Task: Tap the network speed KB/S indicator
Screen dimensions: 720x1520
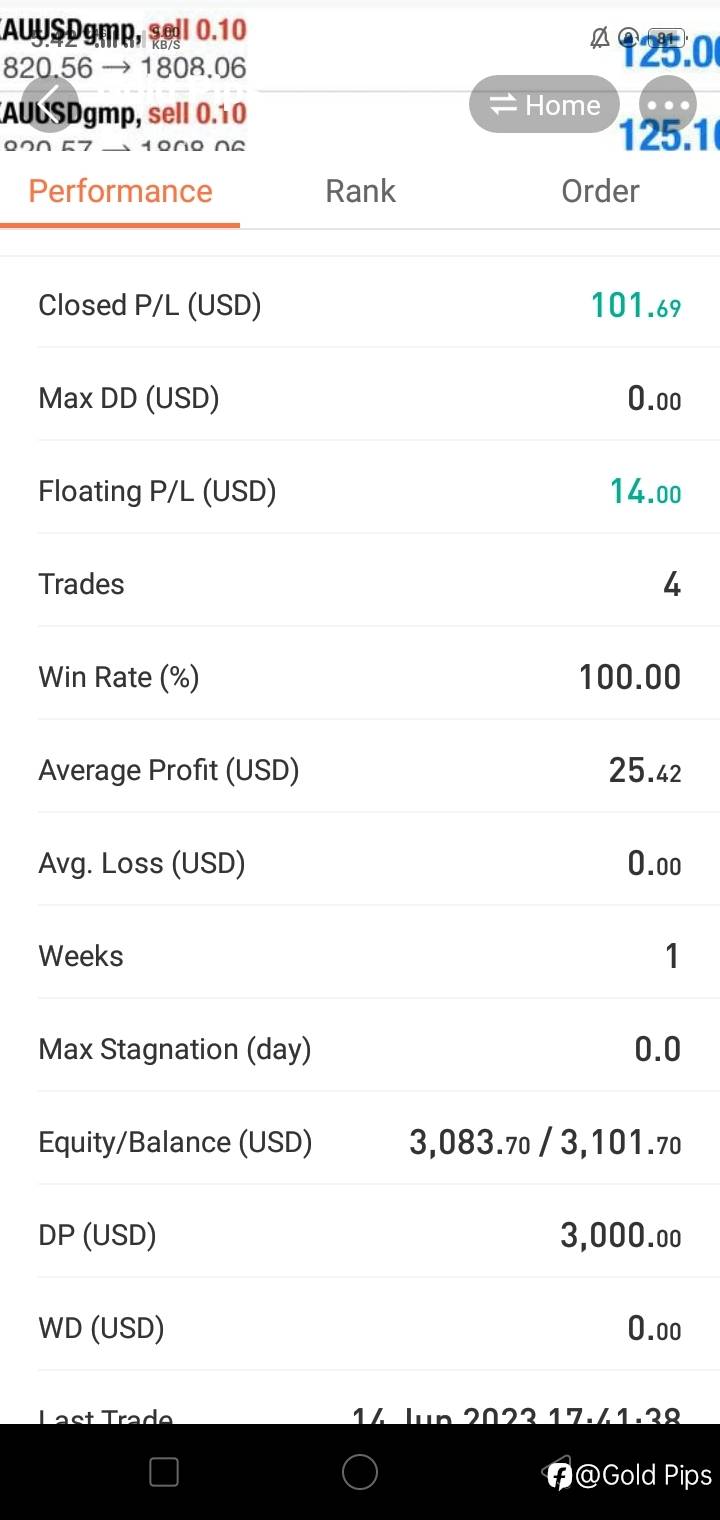Action: point(166,38)
